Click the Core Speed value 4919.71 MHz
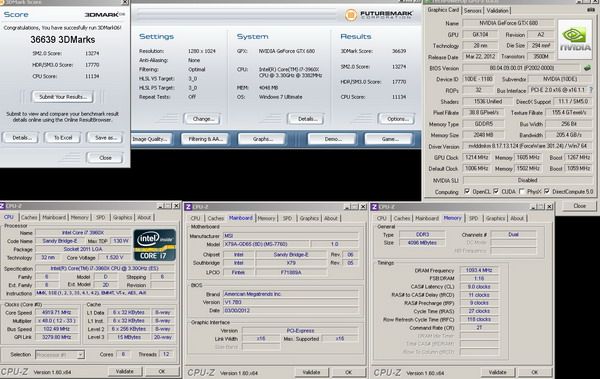Viewport: 600px width, 379px height. point(57,312)
